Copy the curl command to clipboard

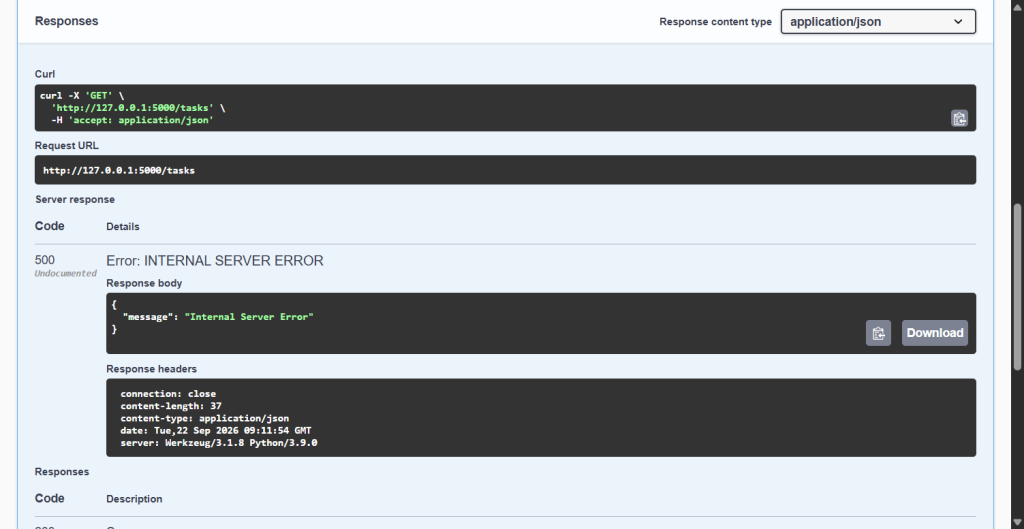959,118
